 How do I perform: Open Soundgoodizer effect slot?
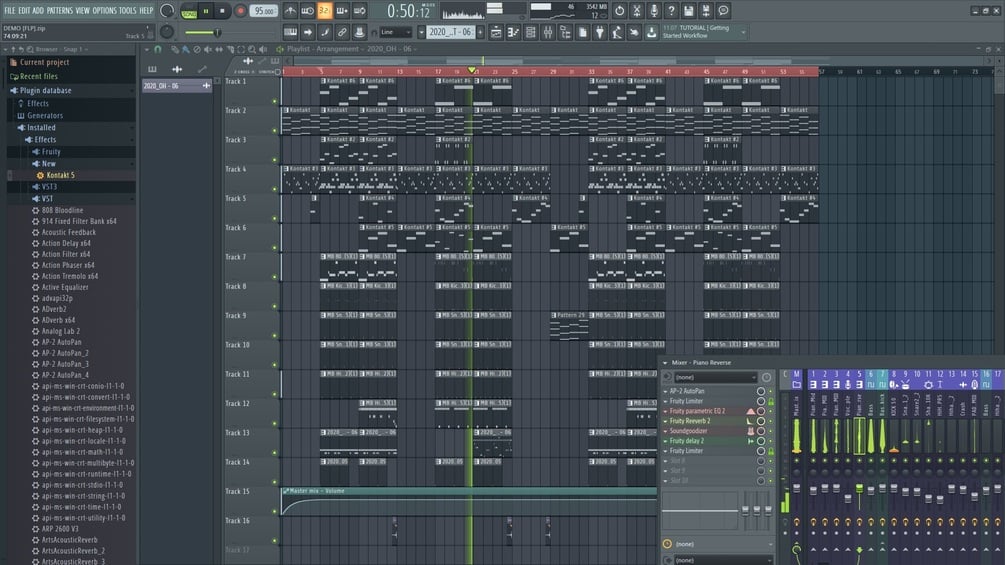tap(688, 431)
